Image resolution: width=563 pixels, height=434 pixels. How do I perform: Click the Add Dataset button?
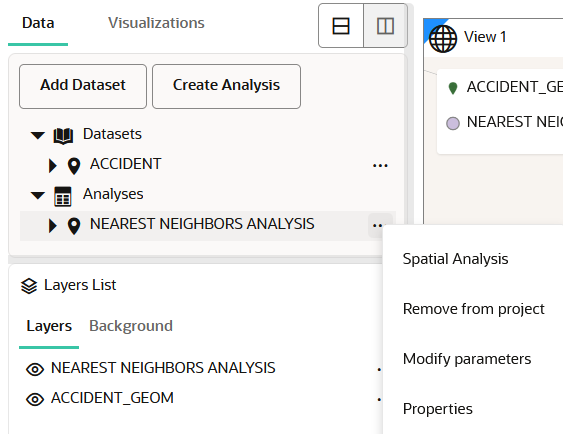[x=83, y=86]
